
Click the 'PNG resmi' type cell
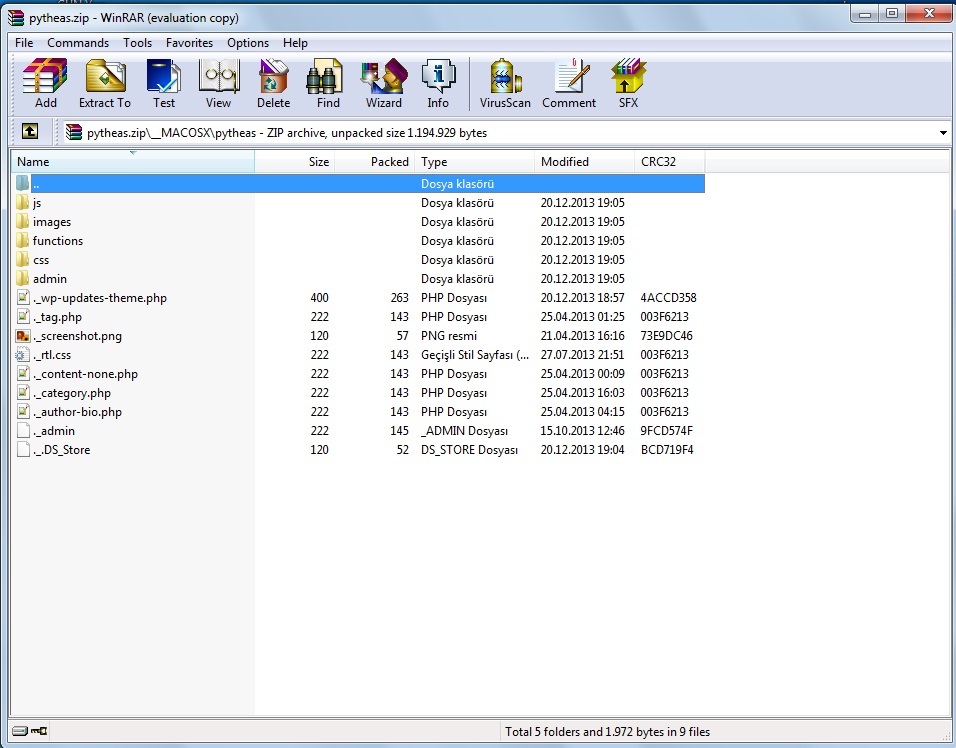point(449,335)
